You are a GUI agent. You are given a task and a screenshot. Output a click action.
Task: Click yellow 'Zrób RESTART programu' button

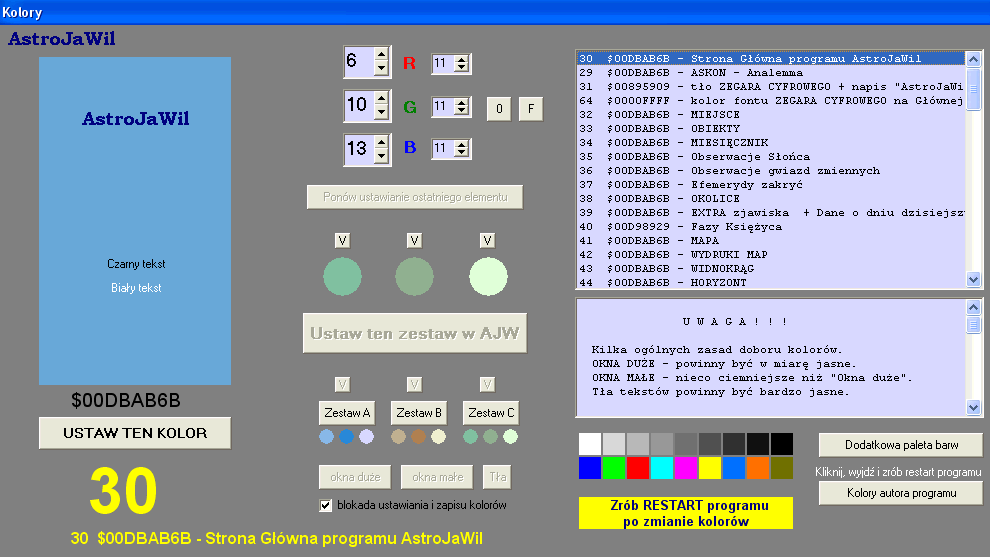(686, 513)
